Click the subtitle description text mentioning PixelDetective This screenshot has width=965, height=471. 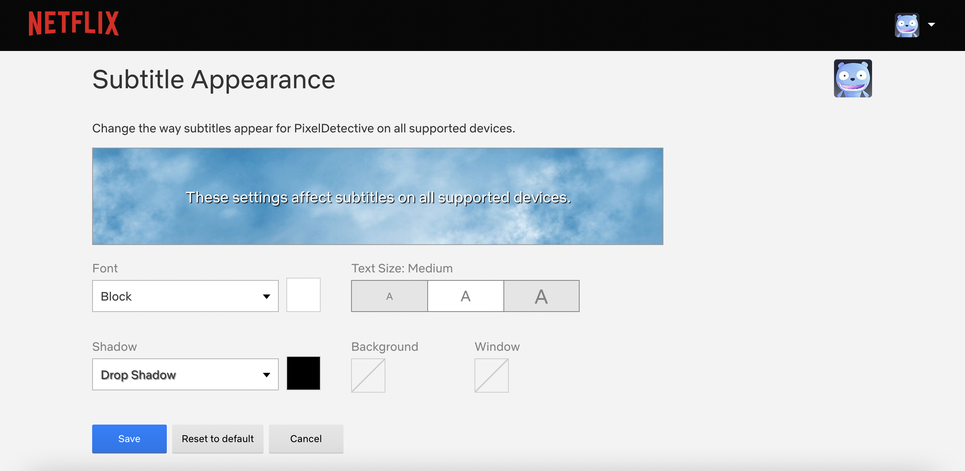click(303, 129)
